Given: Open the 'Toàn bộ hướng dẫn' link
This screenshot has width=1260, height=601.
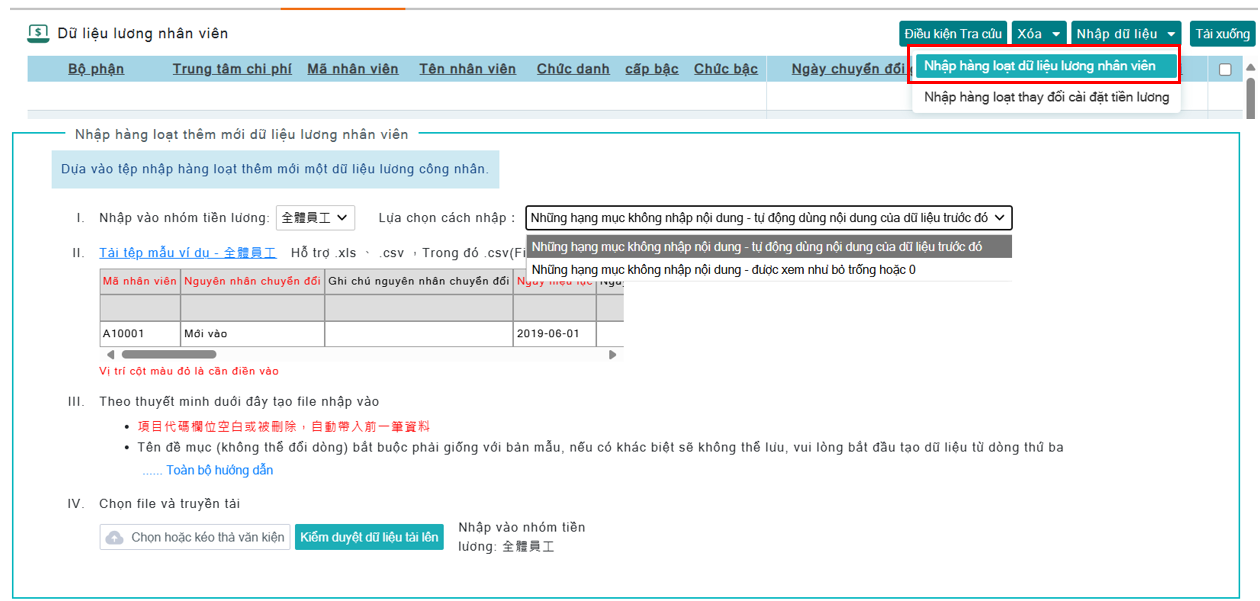Looking at the screenshot, I should [219, 470].
